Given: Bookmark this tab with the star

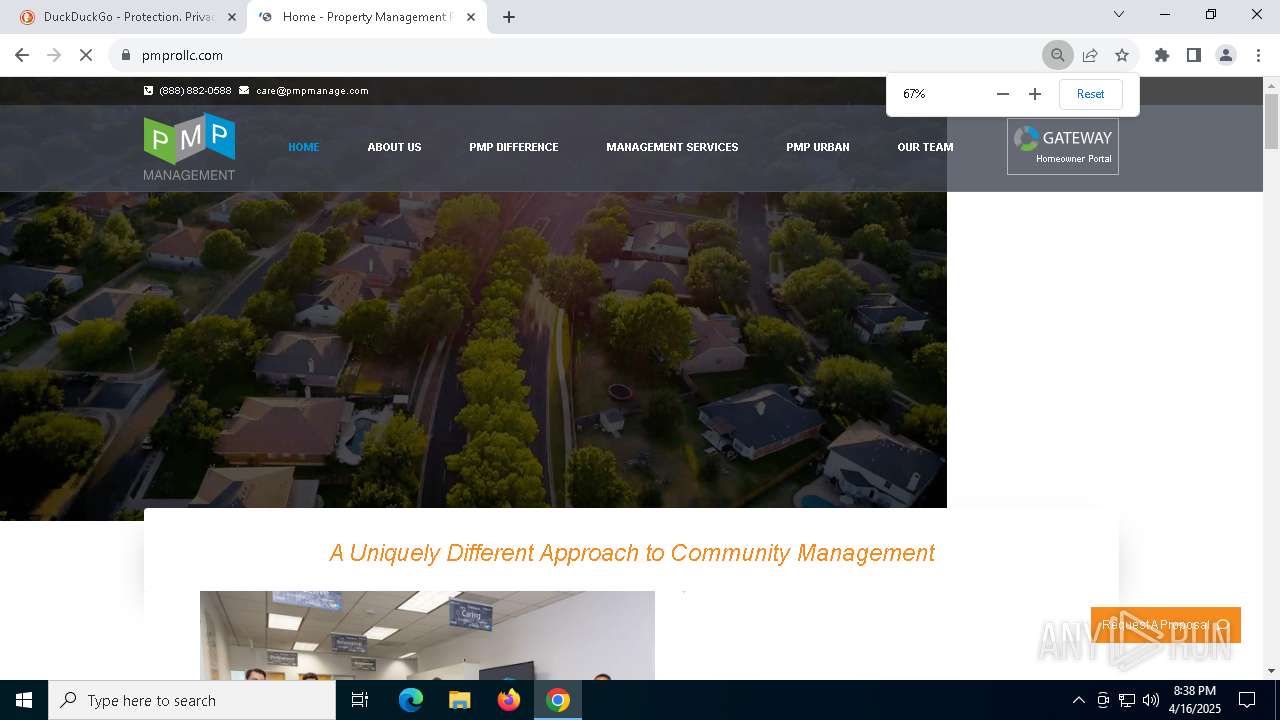Looking at the screenshot, I should 1122,55.
